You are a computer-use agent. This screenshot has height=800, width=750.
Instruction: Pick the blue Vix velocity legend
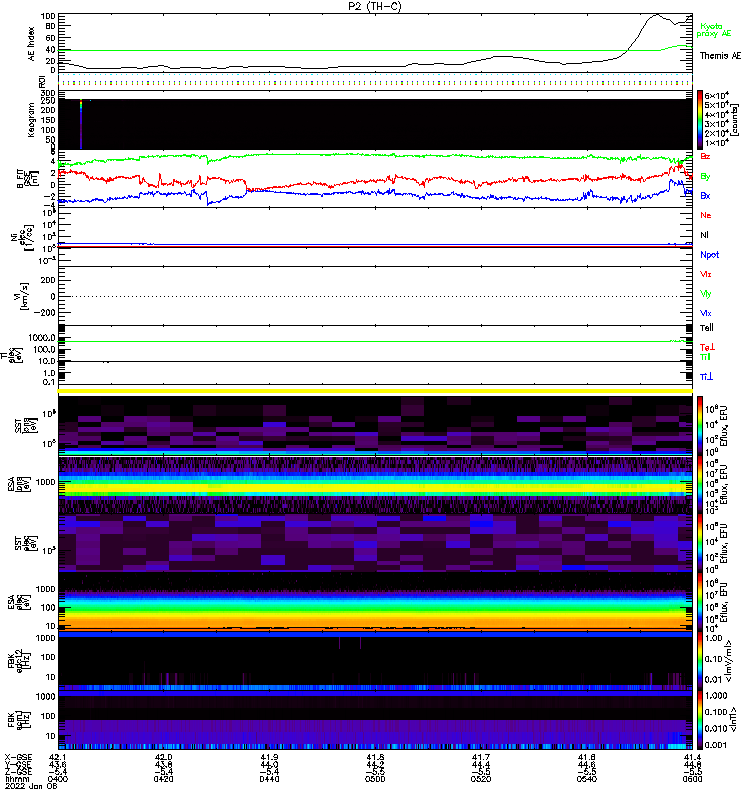(x=705, y=313)
